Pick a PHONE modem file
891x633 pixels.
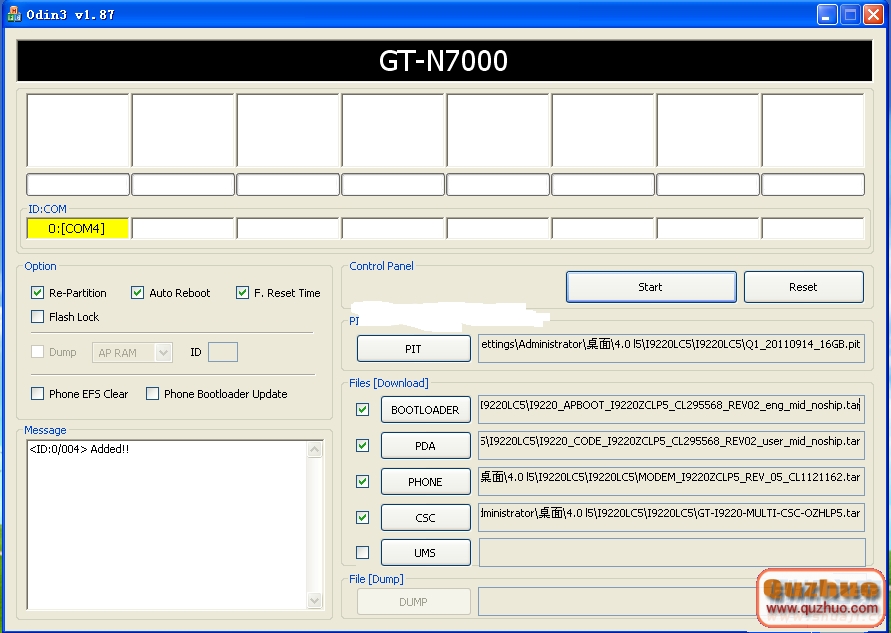tap(426, 481)
